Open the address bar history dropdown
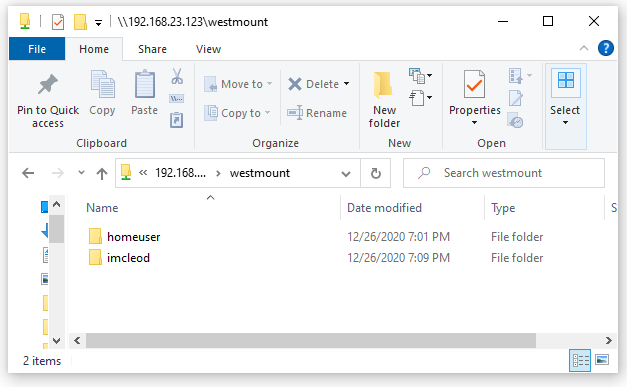 pyautogui.click(x=346, y=174)
